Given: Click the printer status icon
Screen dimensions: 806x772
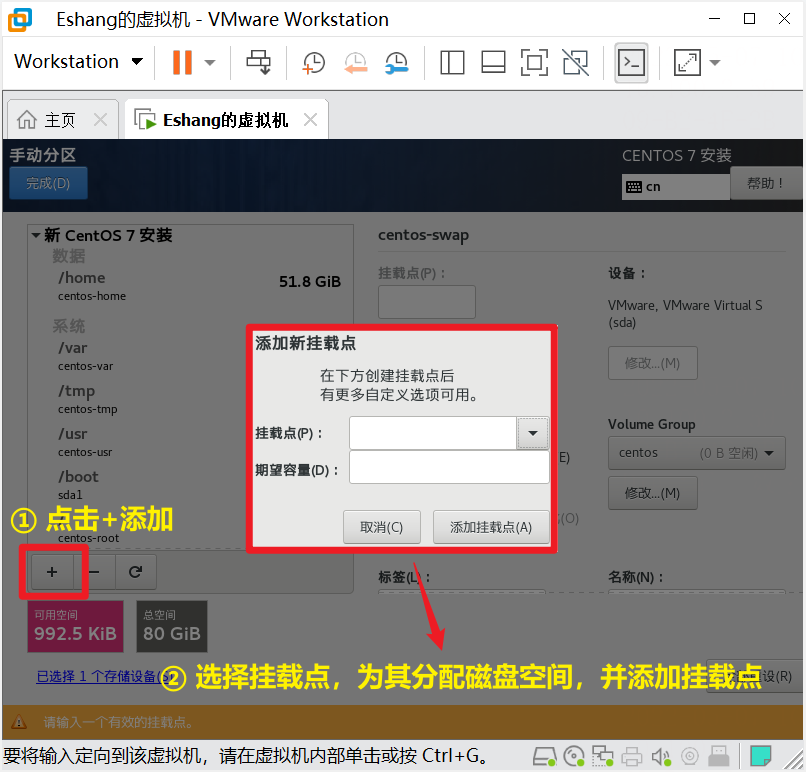Looking at the screenshot, I should coord(632,756).
